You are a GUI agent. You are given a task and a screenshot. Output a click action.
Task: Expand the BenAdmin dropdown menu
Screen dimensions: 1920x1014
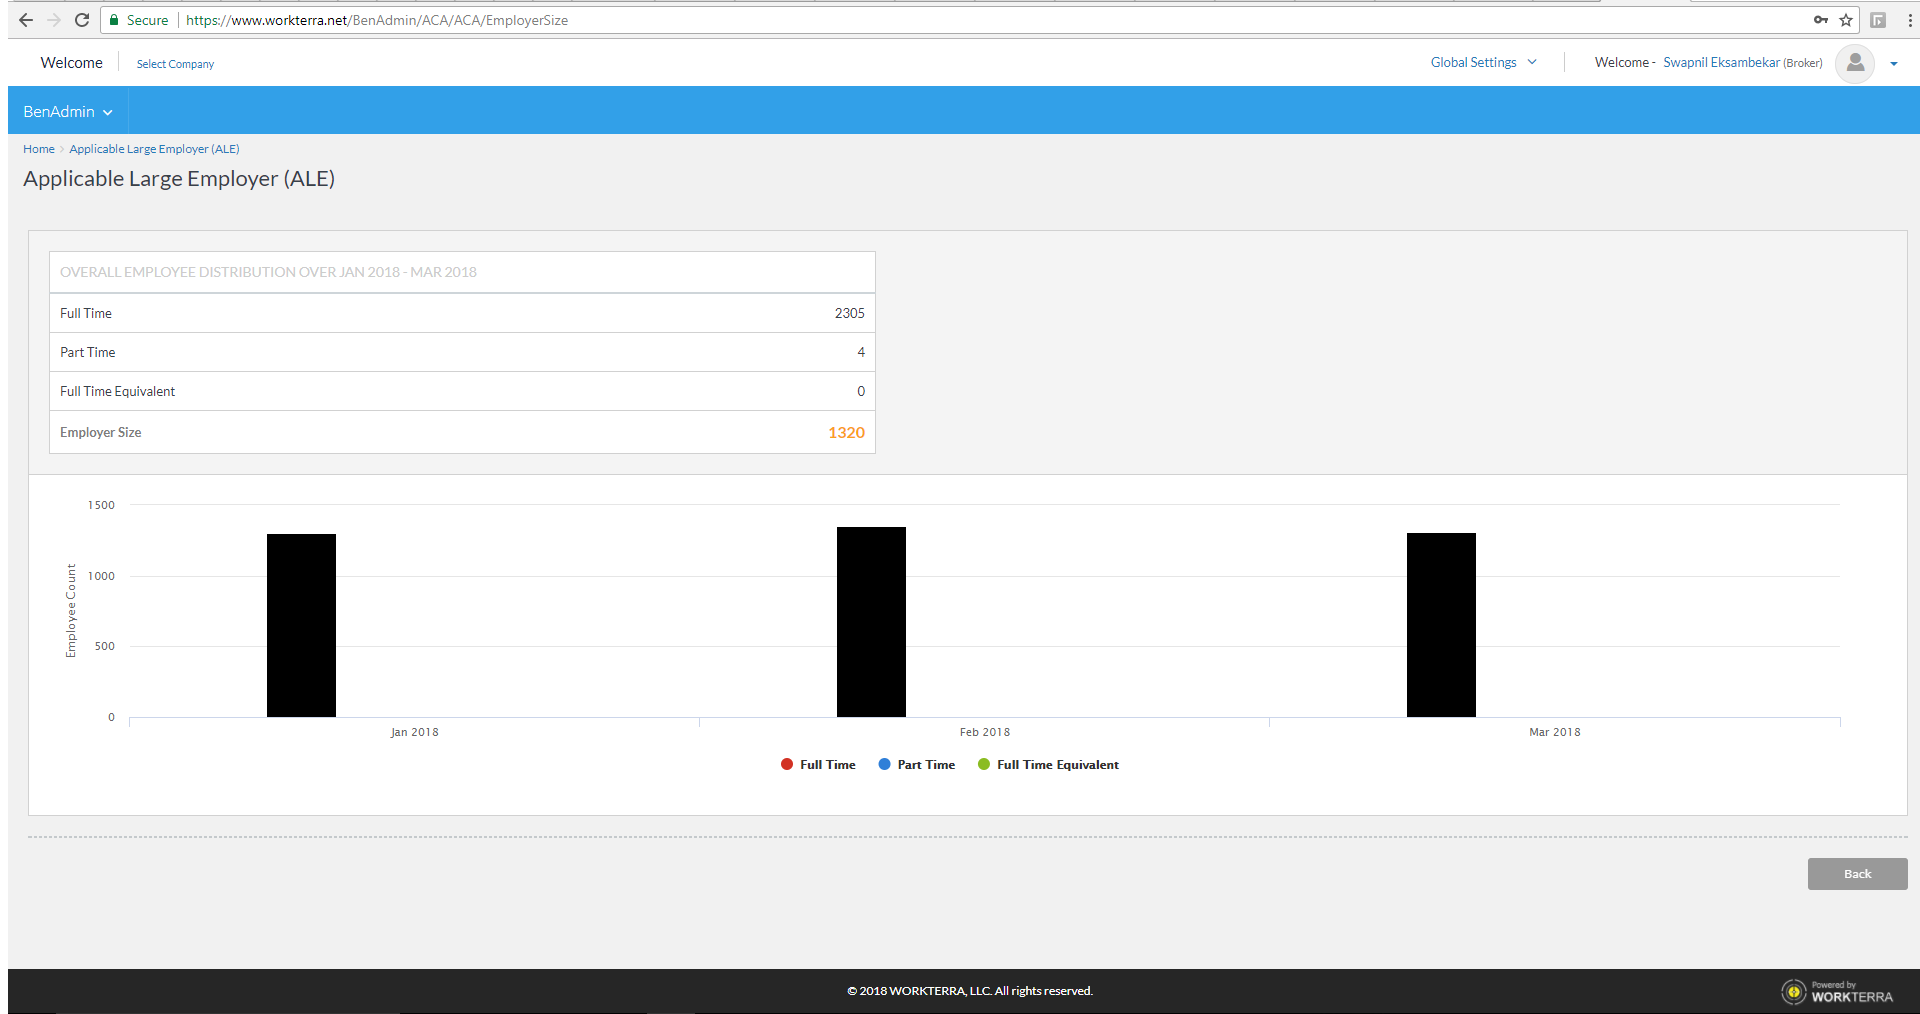[x=68, y=112]
